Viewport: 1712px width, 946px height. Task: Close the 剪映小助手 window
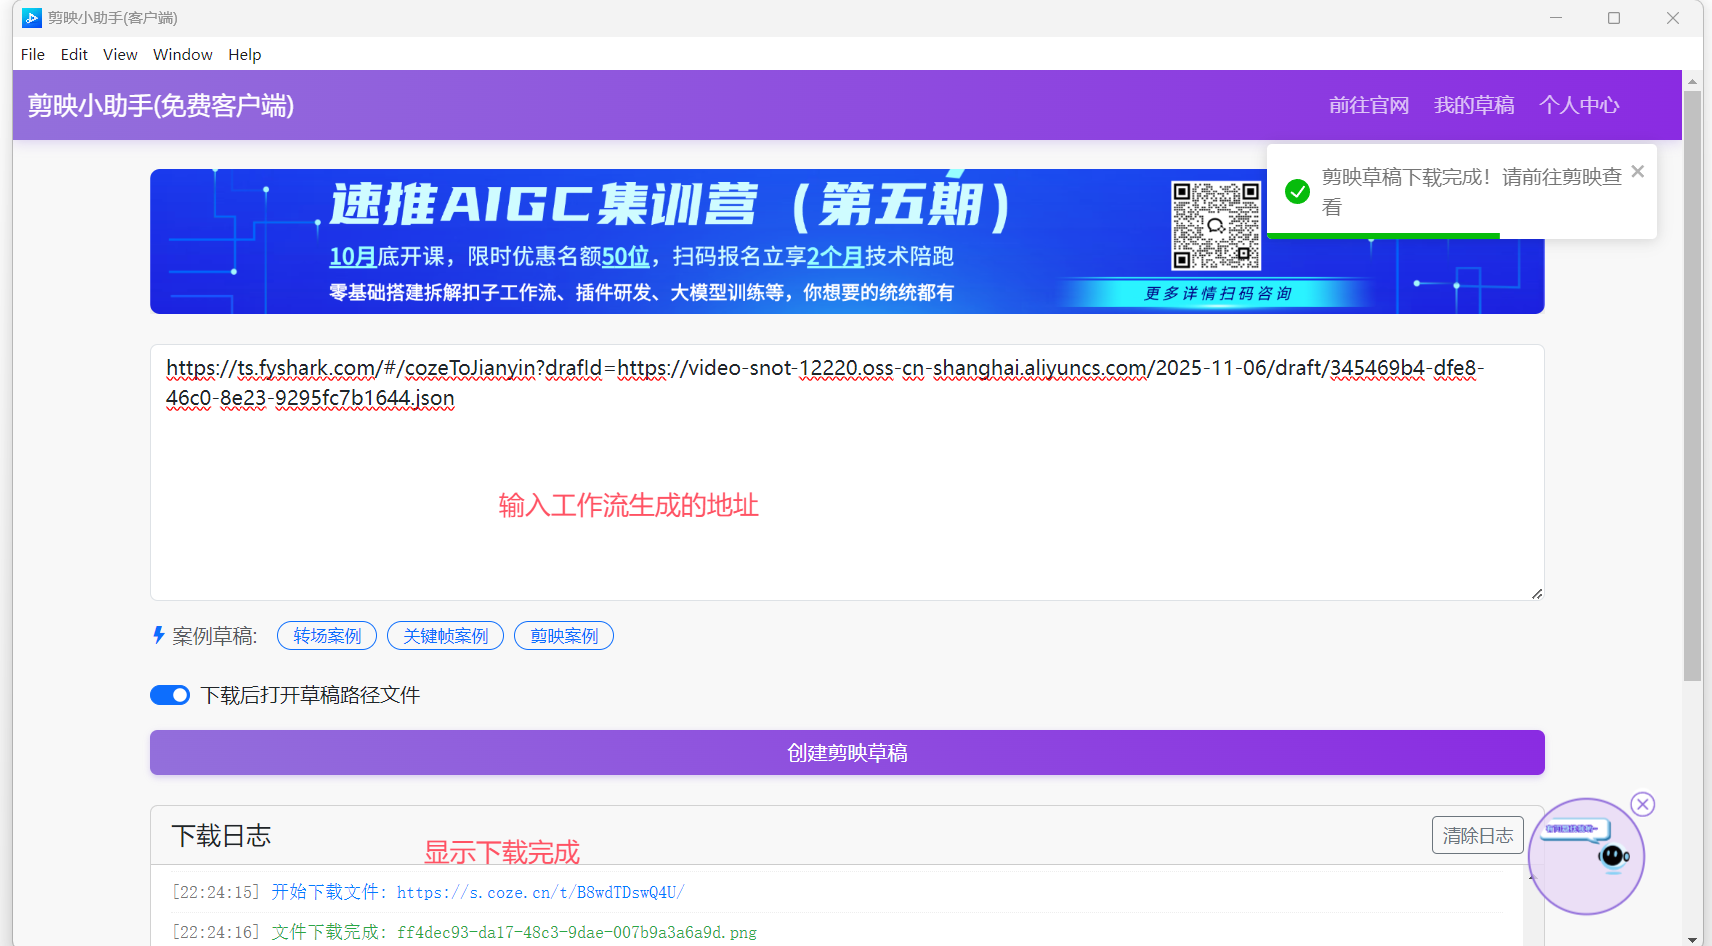(1672, 18)
